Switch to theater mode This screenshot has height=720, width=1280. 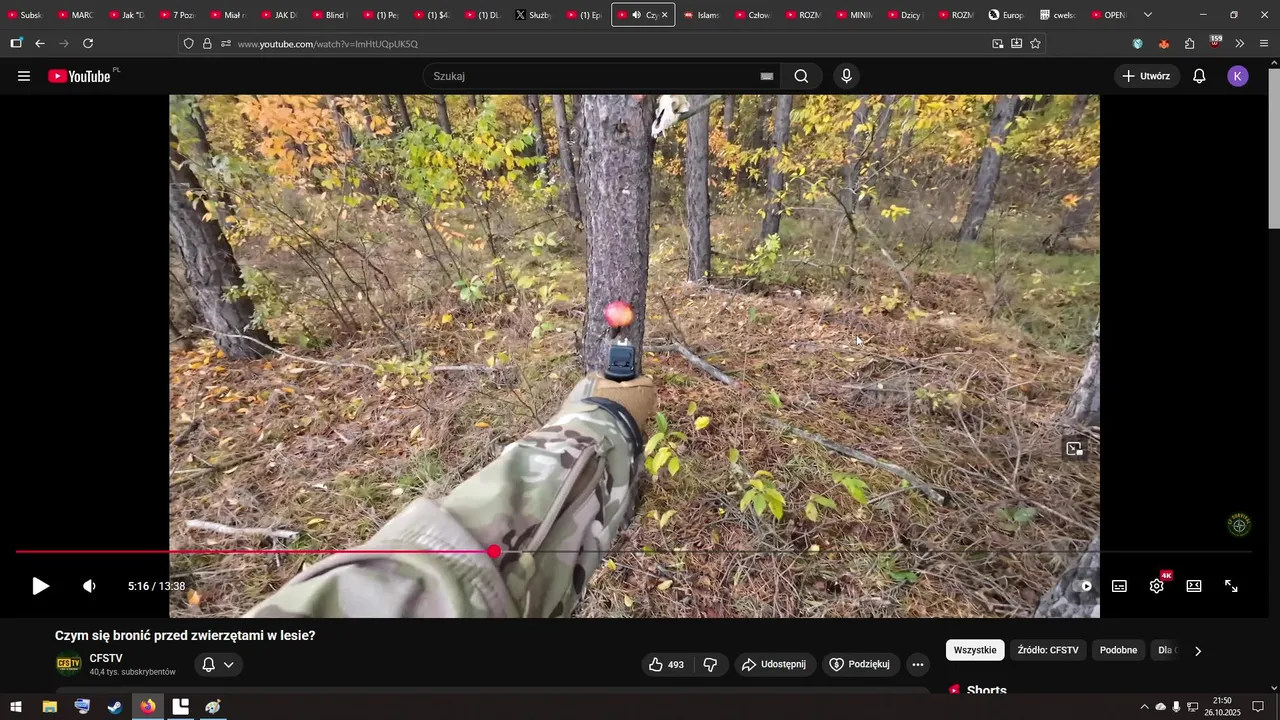1194,586
